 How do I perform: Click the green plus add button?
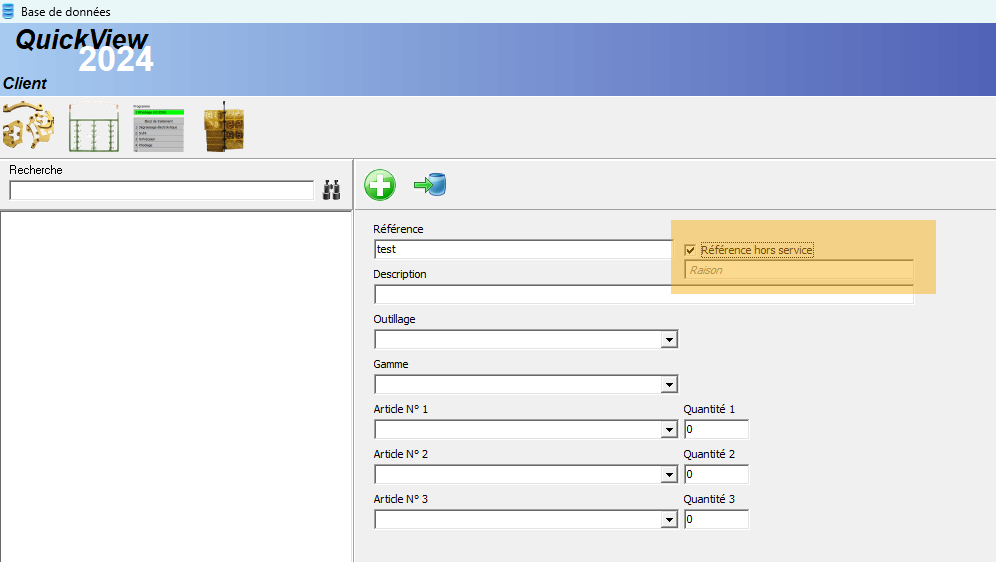pos(380,185)
